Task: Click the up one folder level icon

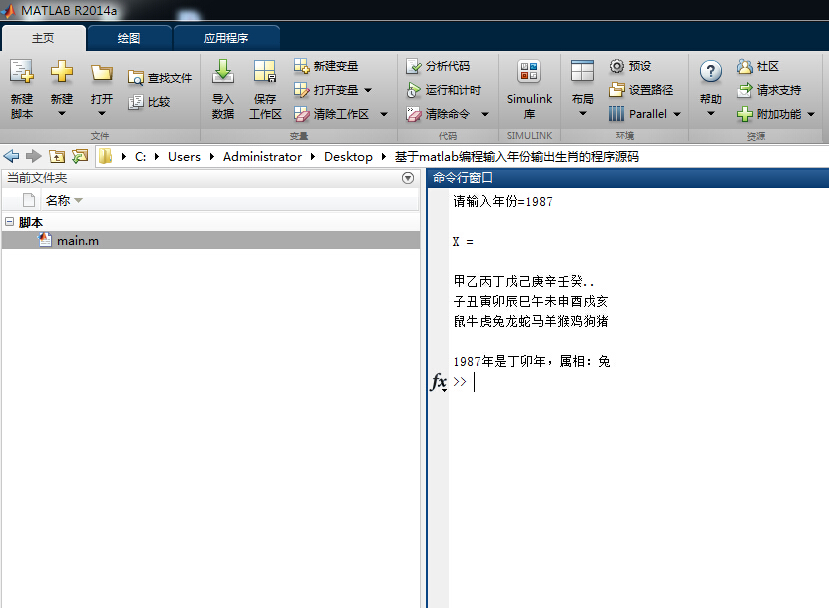Action: (x=57, y=156)
